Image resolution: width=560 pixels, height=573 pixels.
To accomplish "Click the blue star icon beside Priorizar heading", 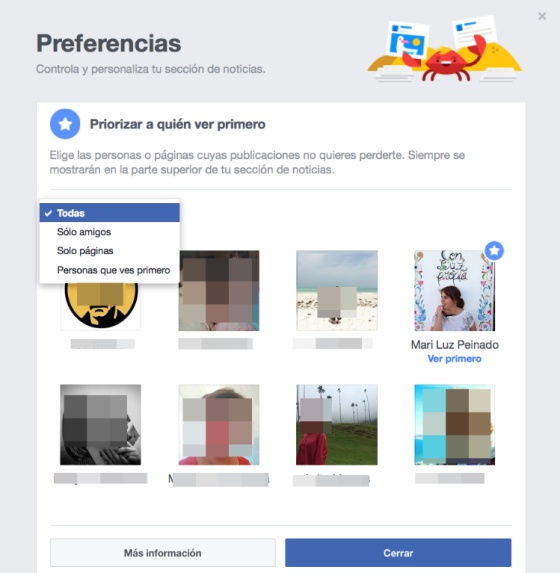I will coord(65,124).
